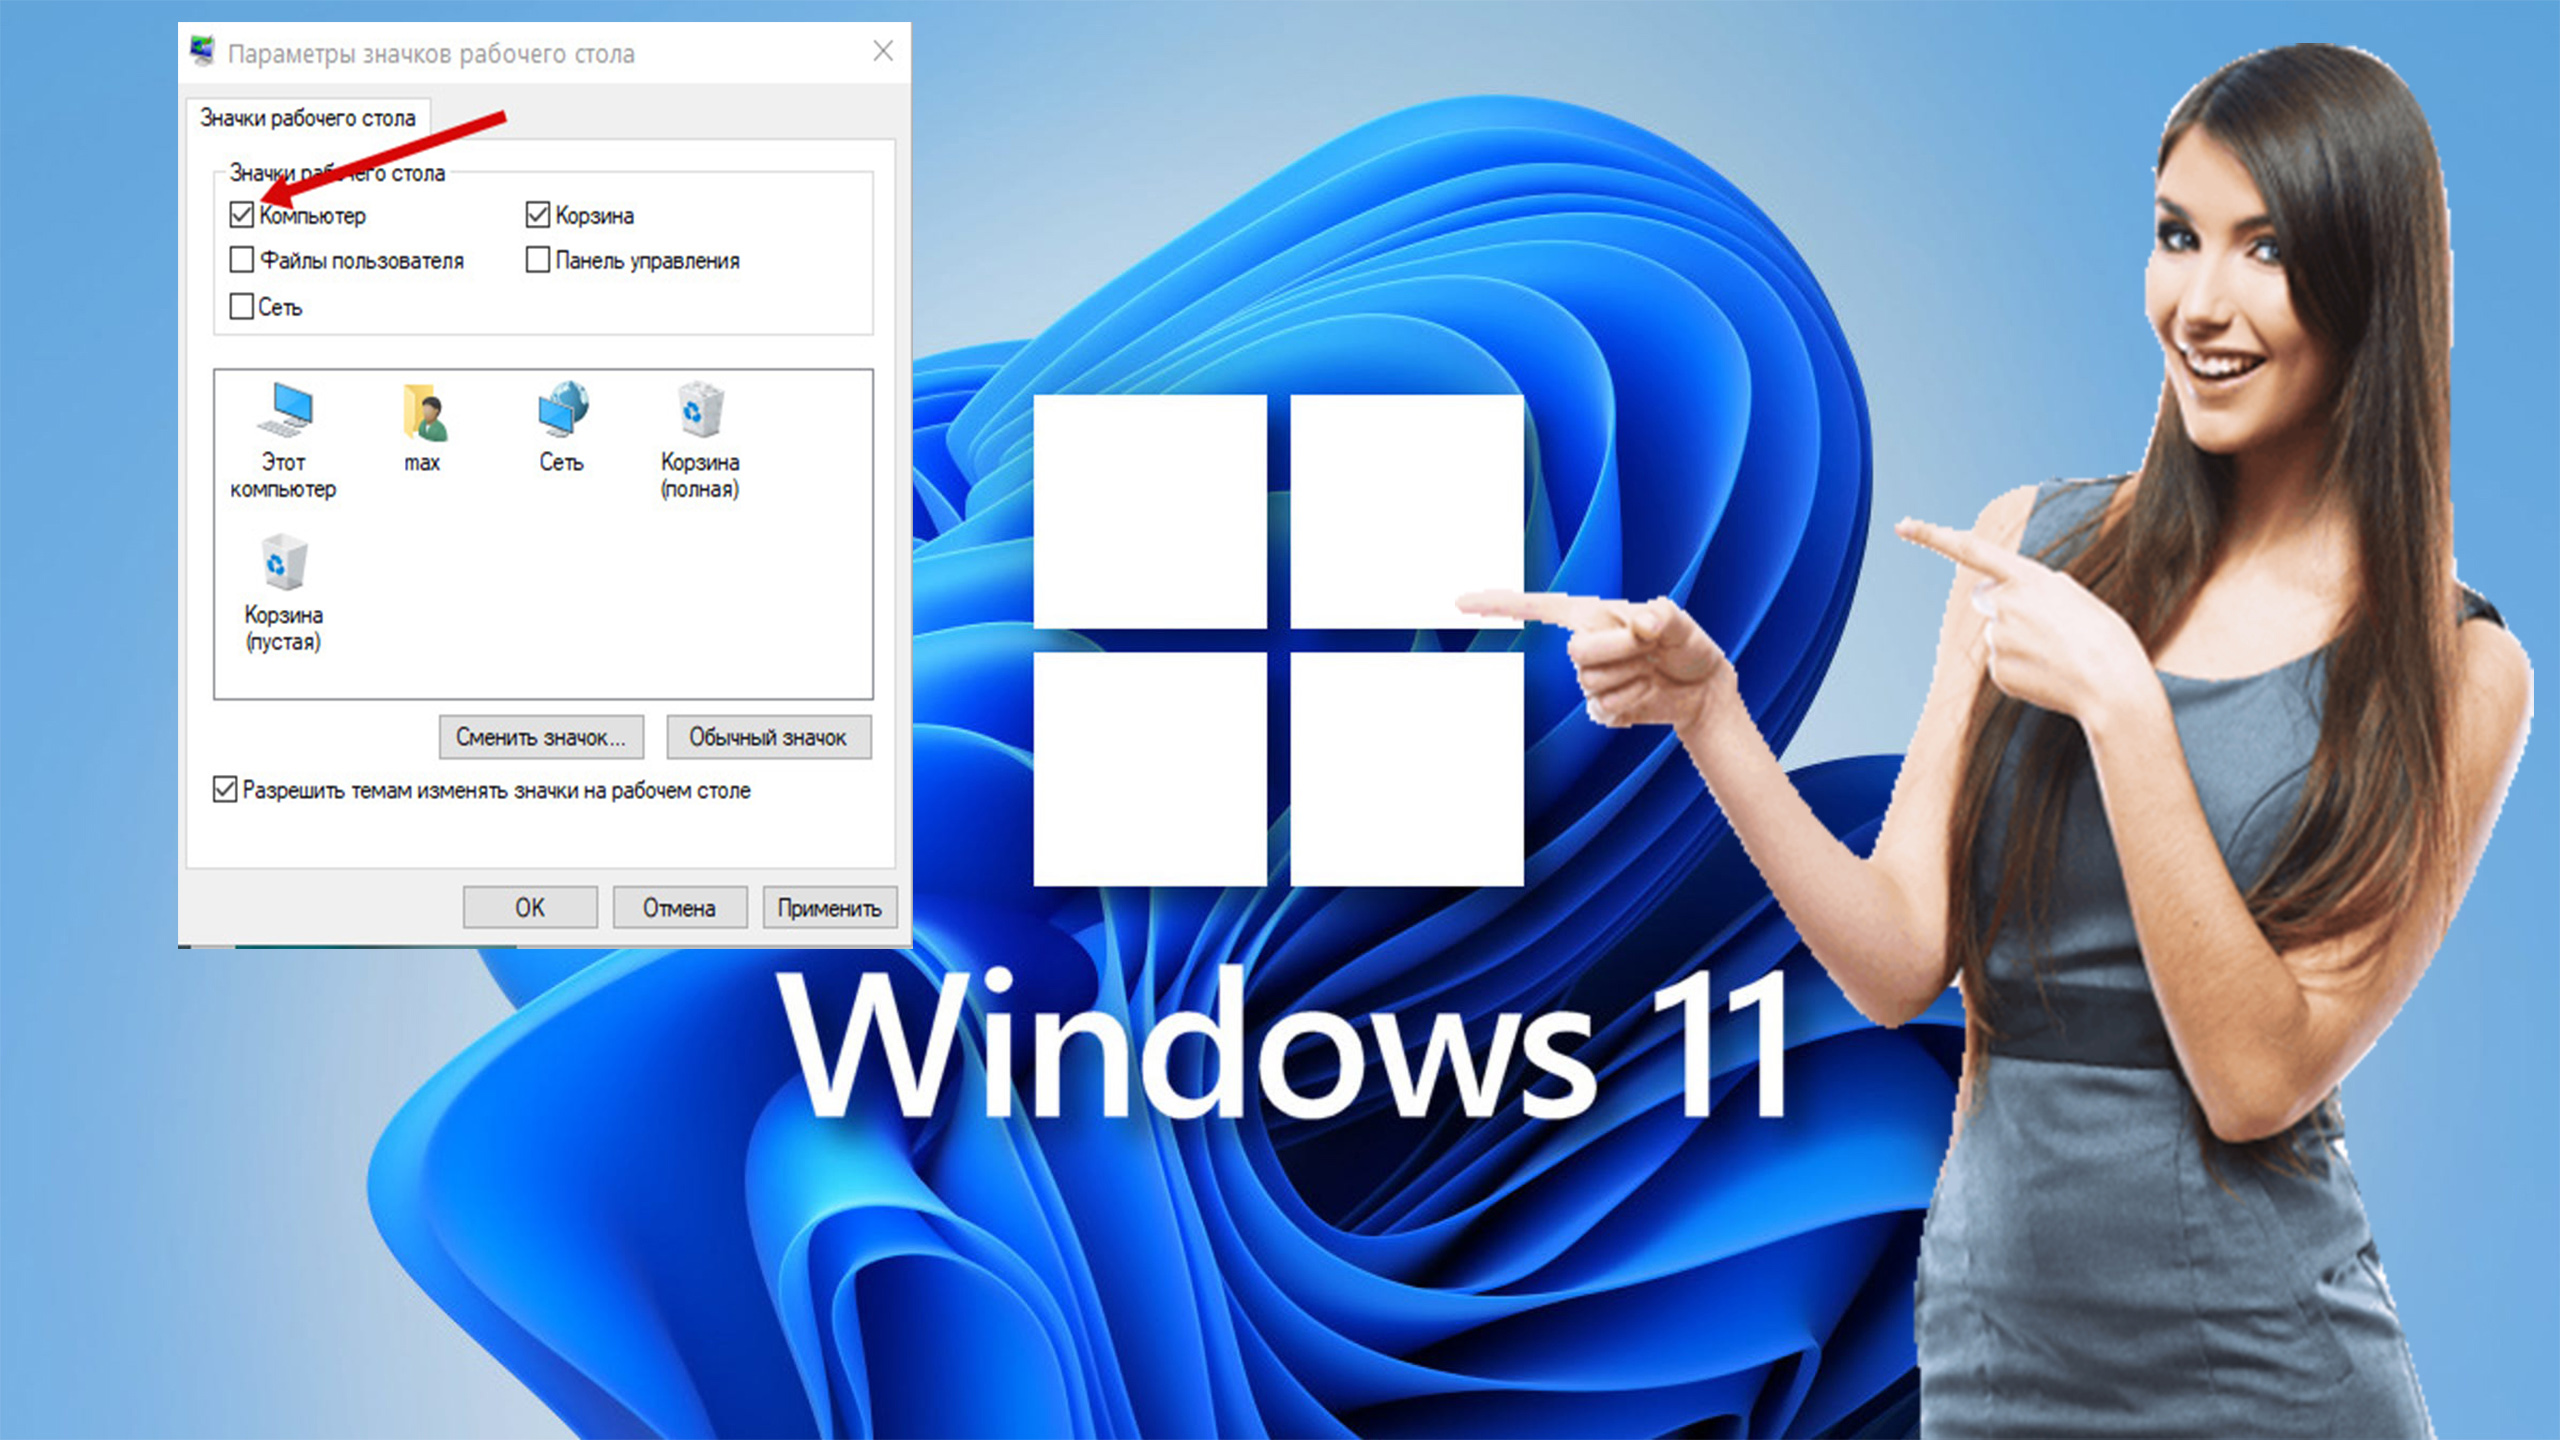The image size is (2560, 1440).
Task: Select the Сеть network icon
Action: pos(562,410)
